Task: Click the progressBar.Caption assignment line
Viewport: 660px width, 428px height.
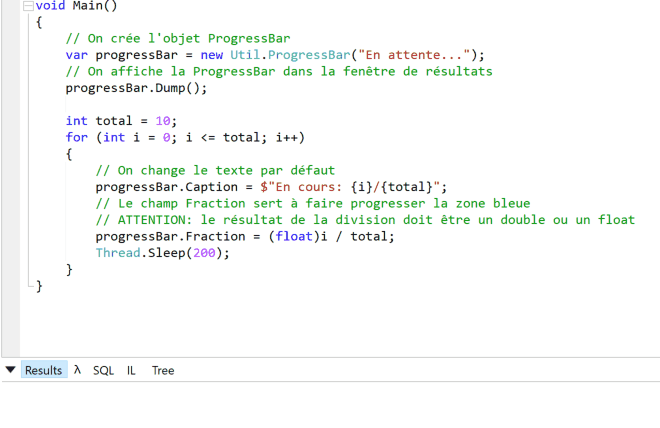Action: (271, 187)
